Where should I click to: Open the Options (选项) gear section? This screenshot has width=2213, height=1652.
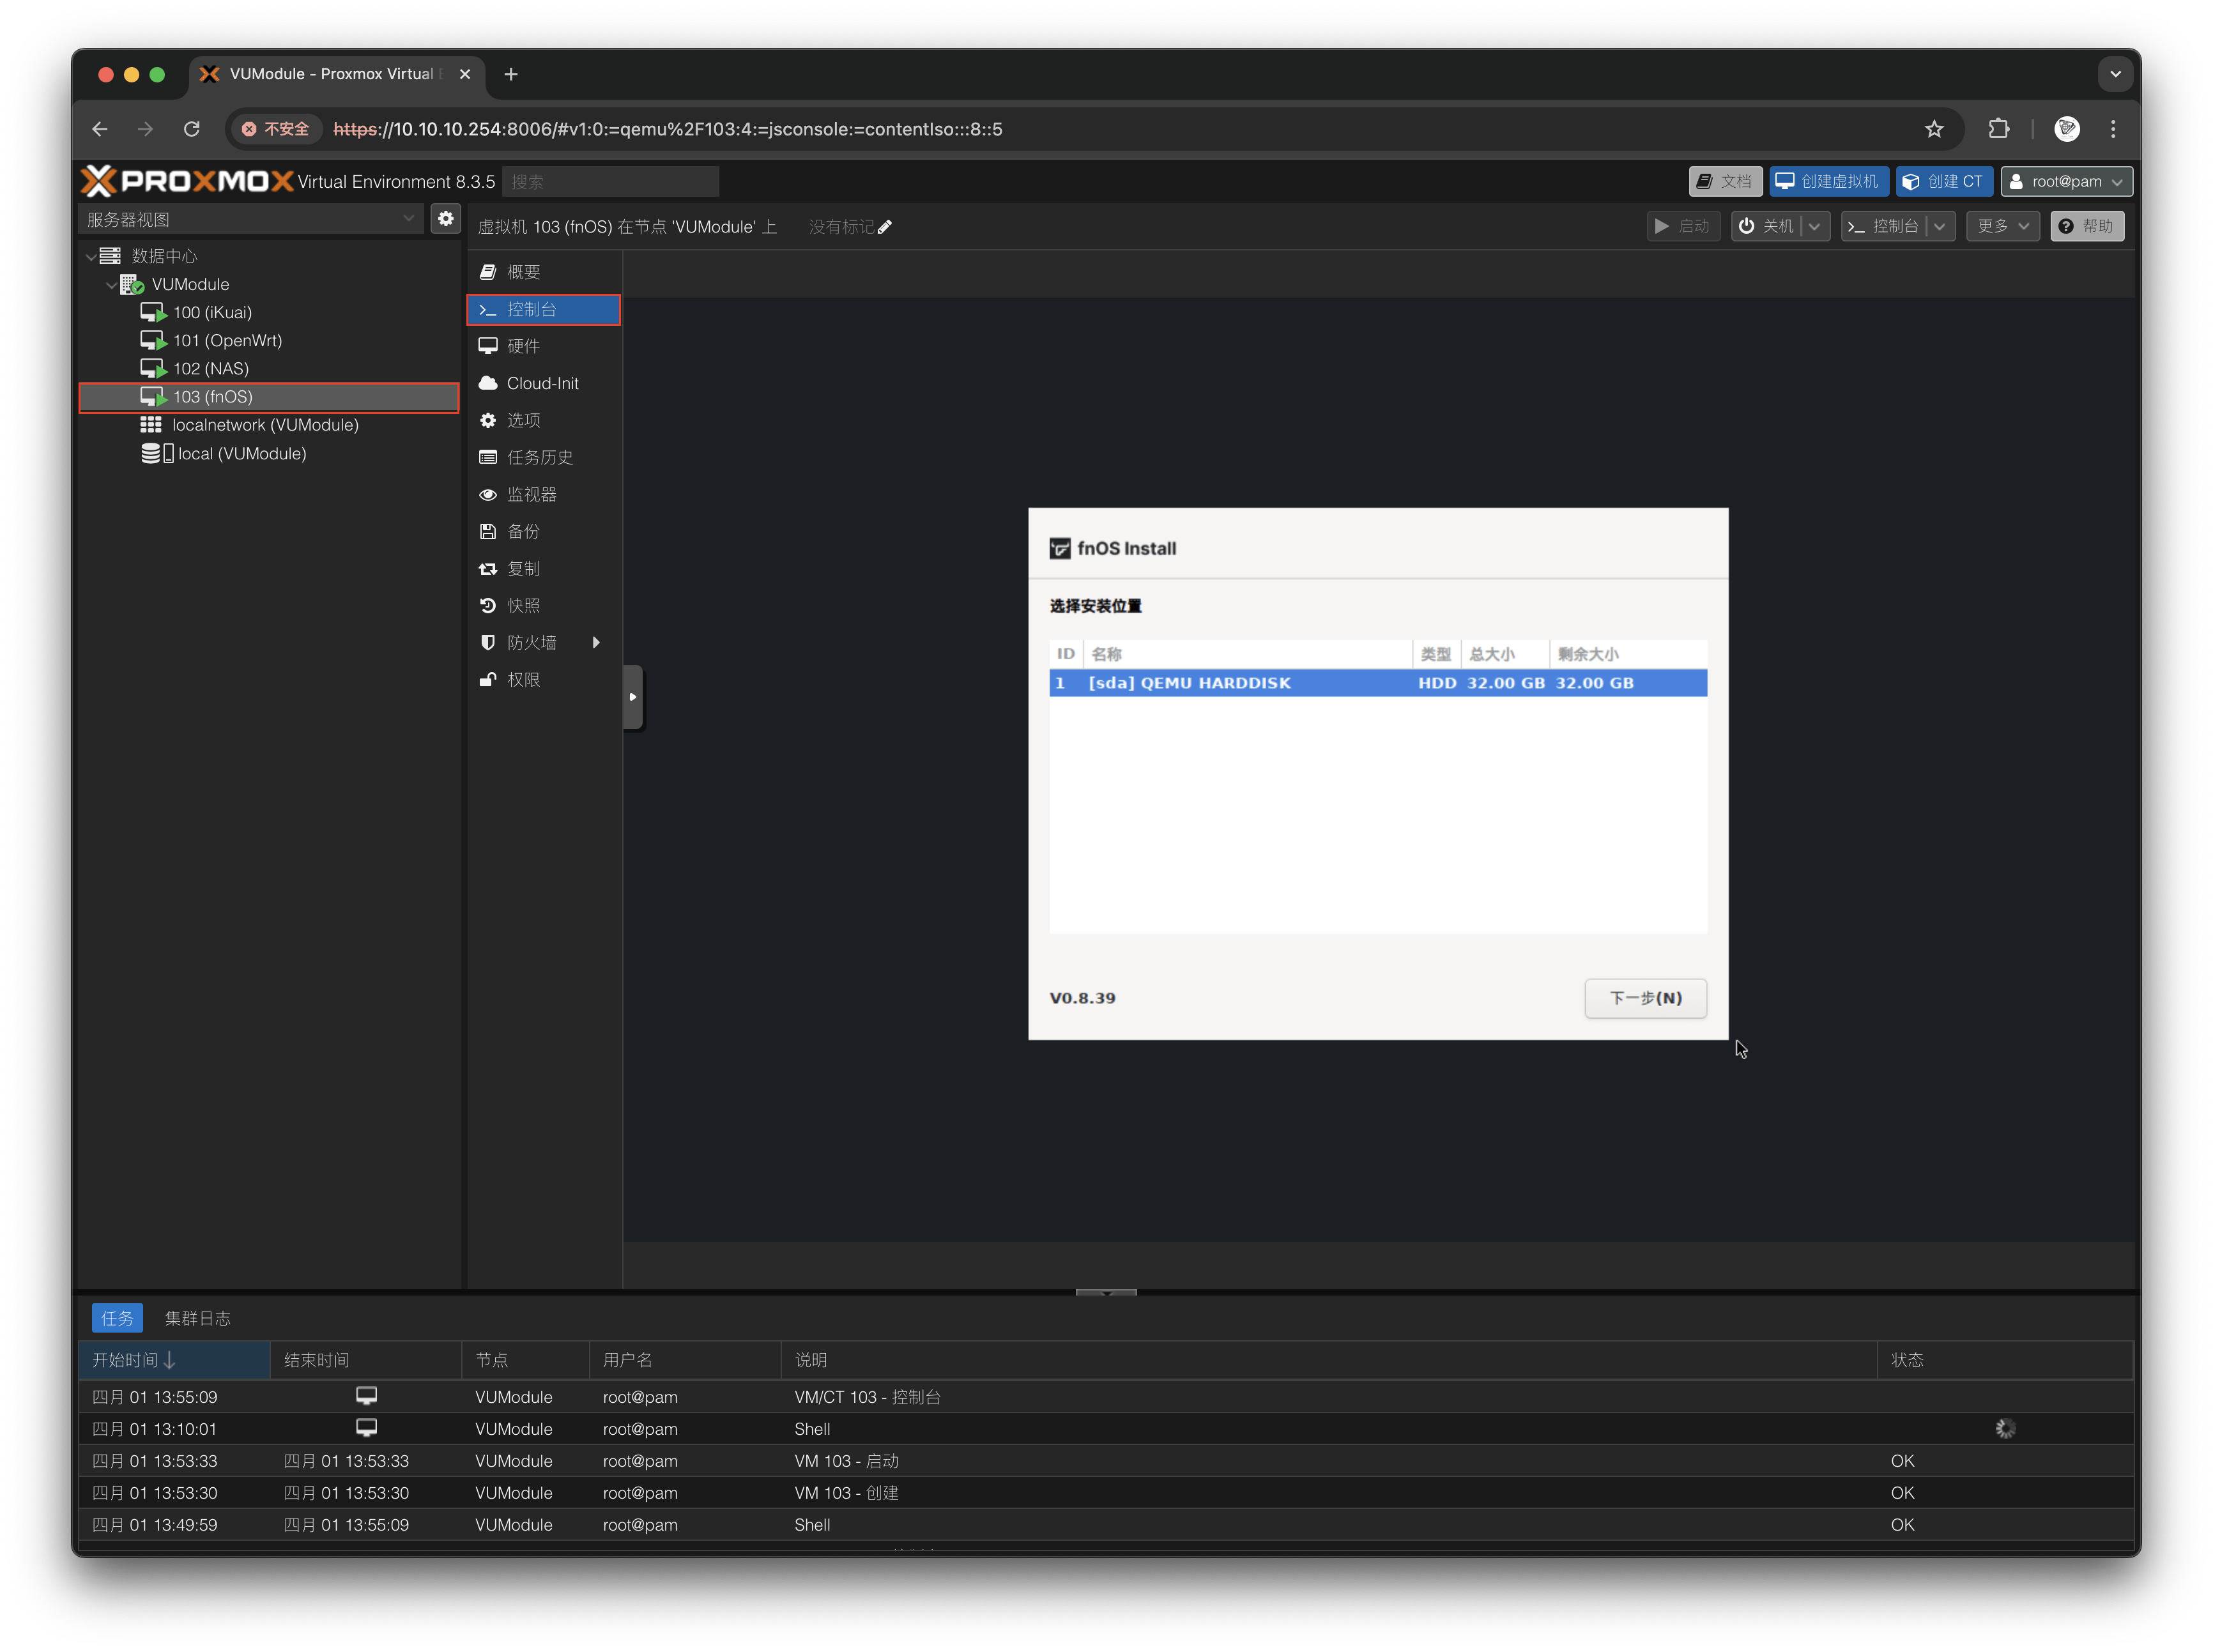(523, 420)
